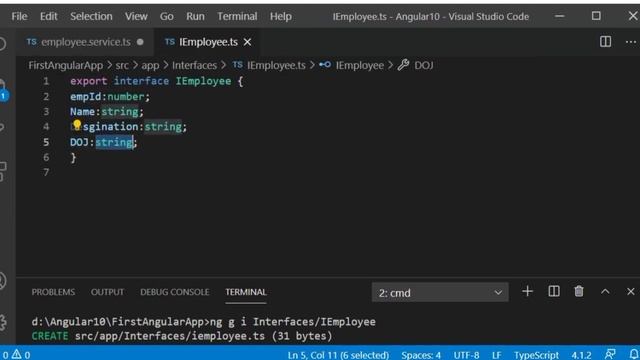Screen dimensions: 640x360
Task: Change end of line sequence LF
Action: pos(496,355)
